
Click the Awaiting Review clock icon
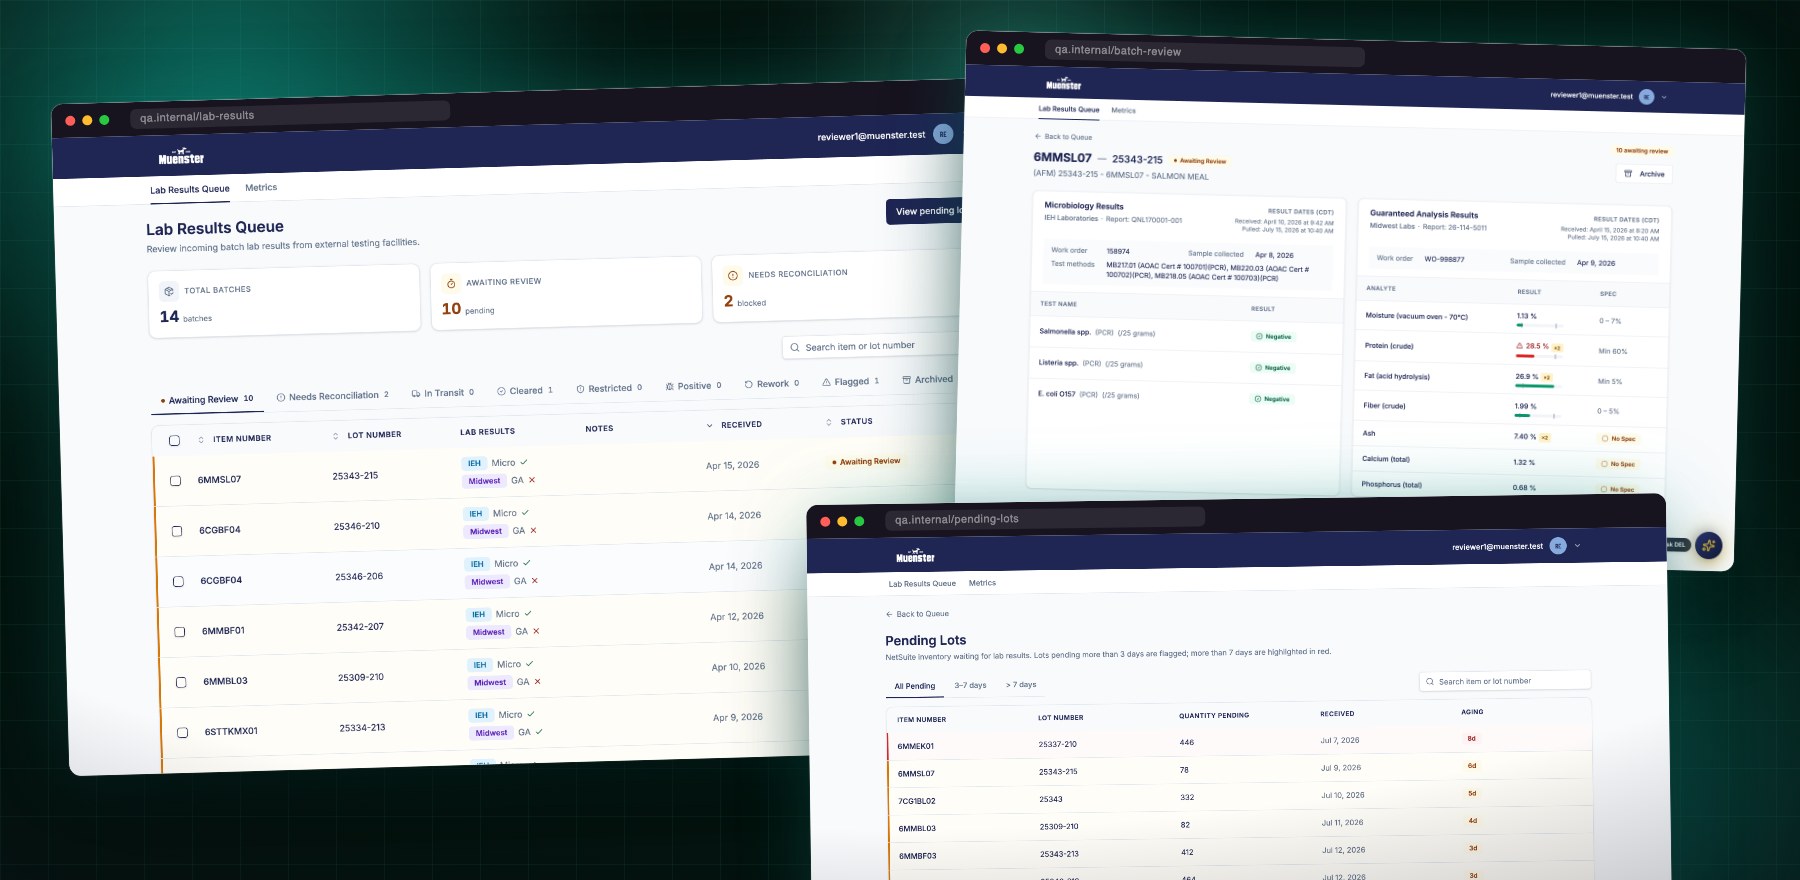click(x=451, y=284)
